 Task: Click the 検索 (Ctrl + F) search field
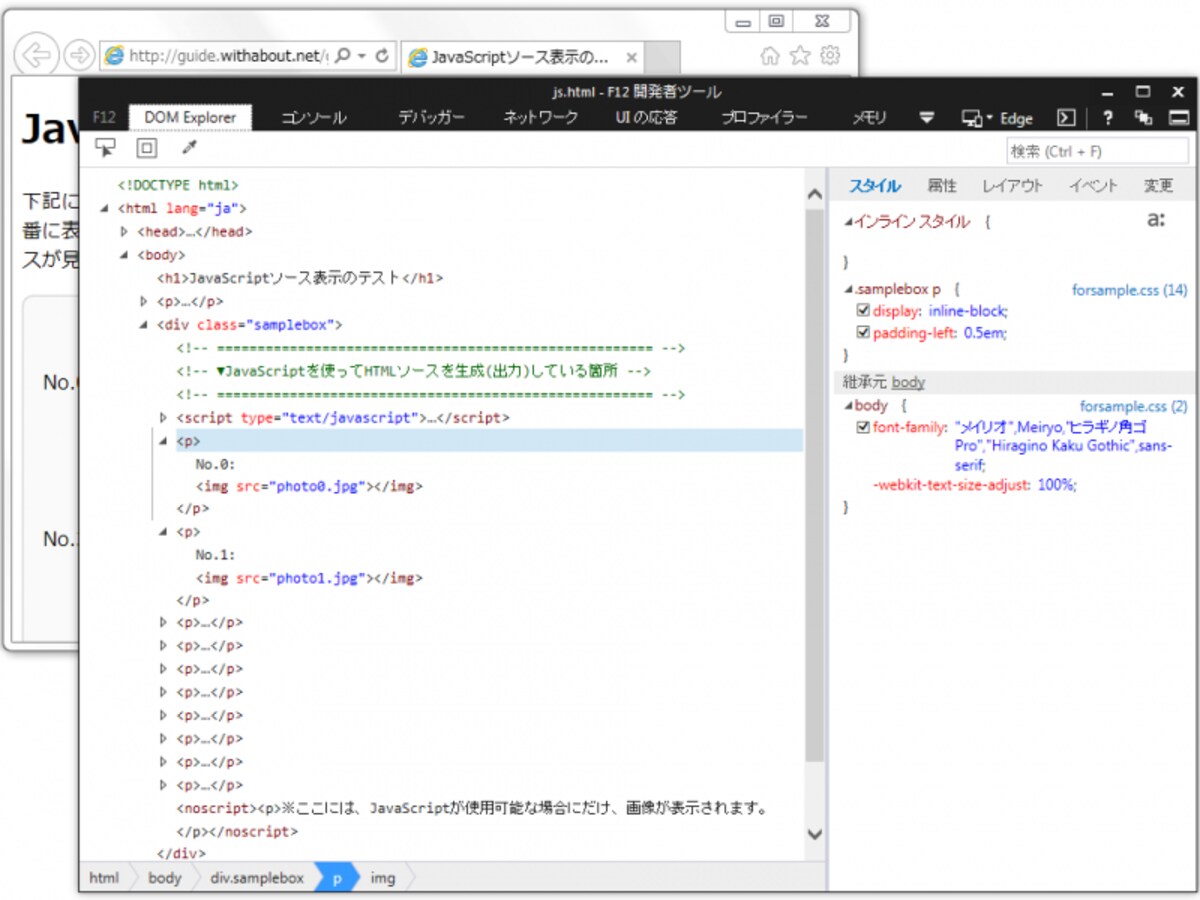coord(1097,151)
